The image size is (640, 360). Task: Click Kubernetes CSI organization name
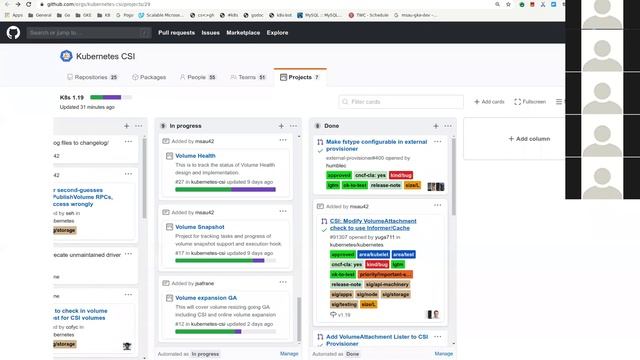coord(105,56)
